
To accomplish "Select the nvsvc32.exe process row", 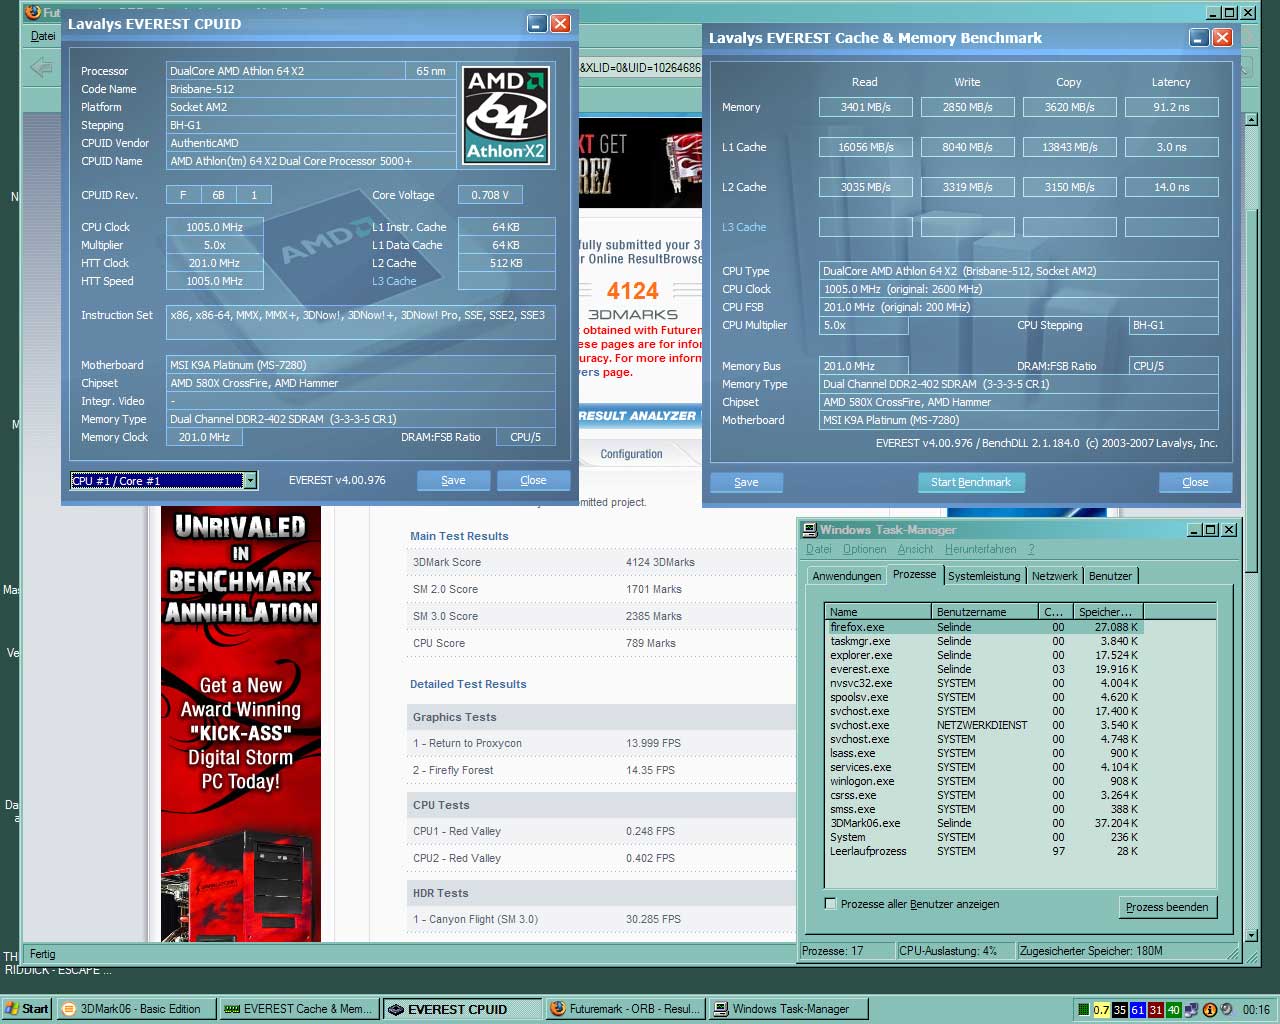I will click(984, 683).
